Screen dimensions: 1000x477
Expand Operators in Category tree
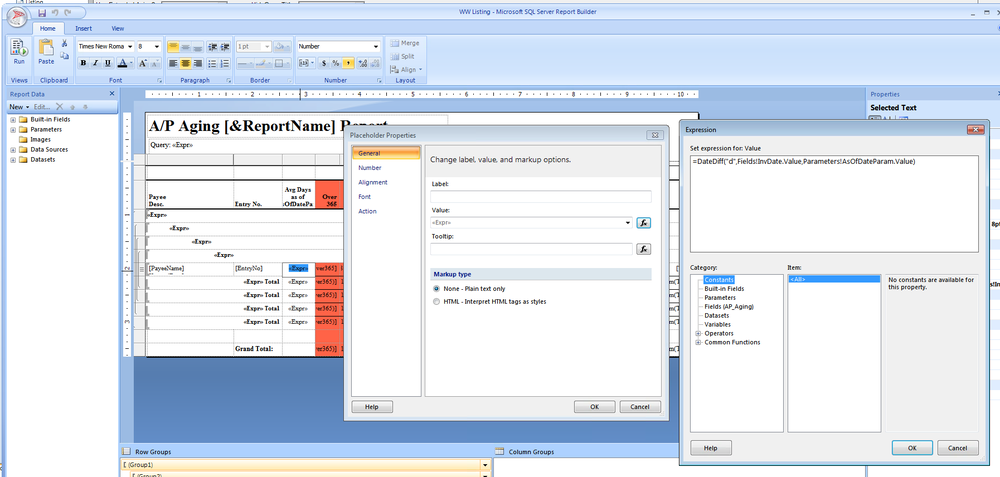tap(698, 334)
